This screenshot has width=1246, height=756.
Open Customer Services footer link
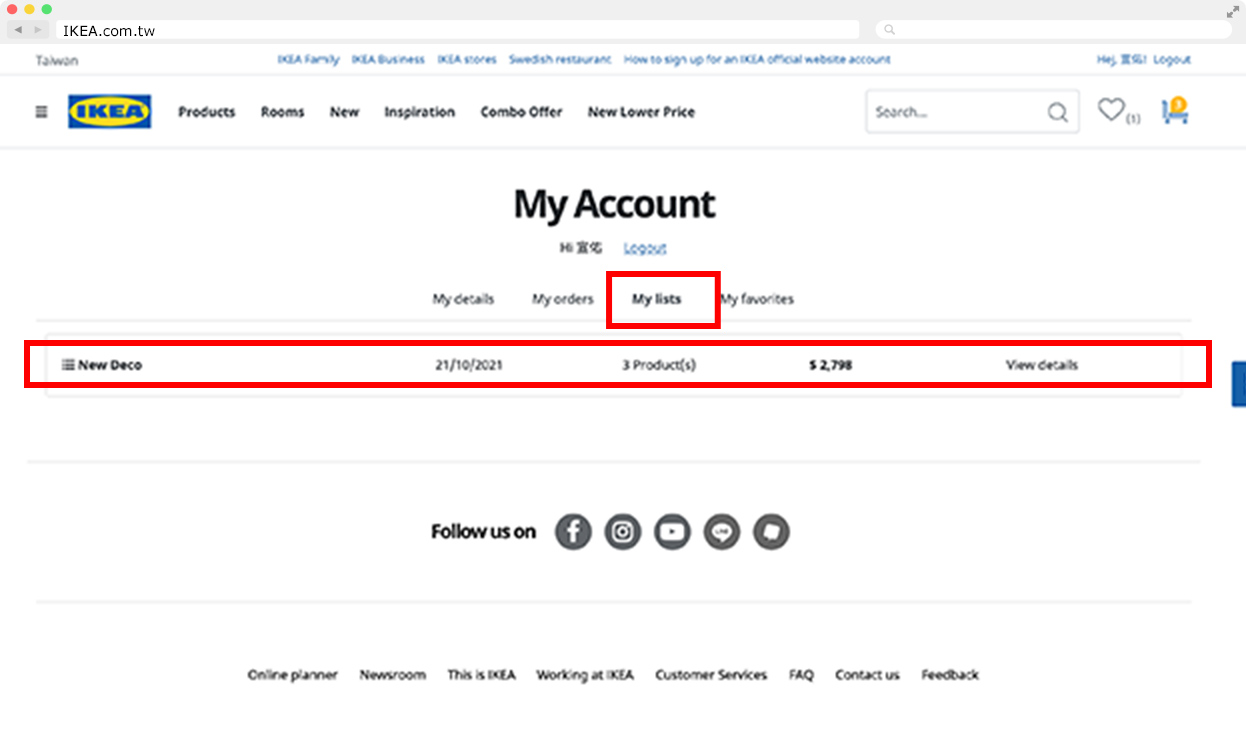[711, 675]
